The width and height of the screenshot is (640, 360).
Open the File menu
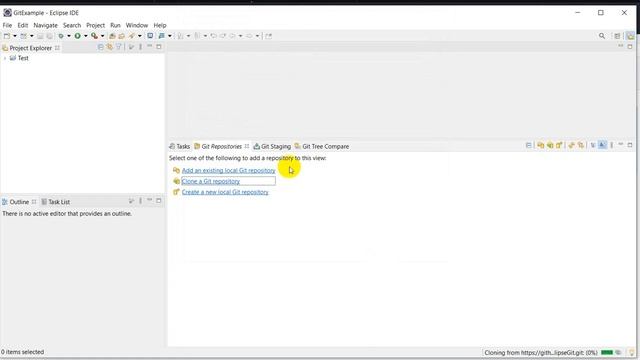(x=7, y=25)
